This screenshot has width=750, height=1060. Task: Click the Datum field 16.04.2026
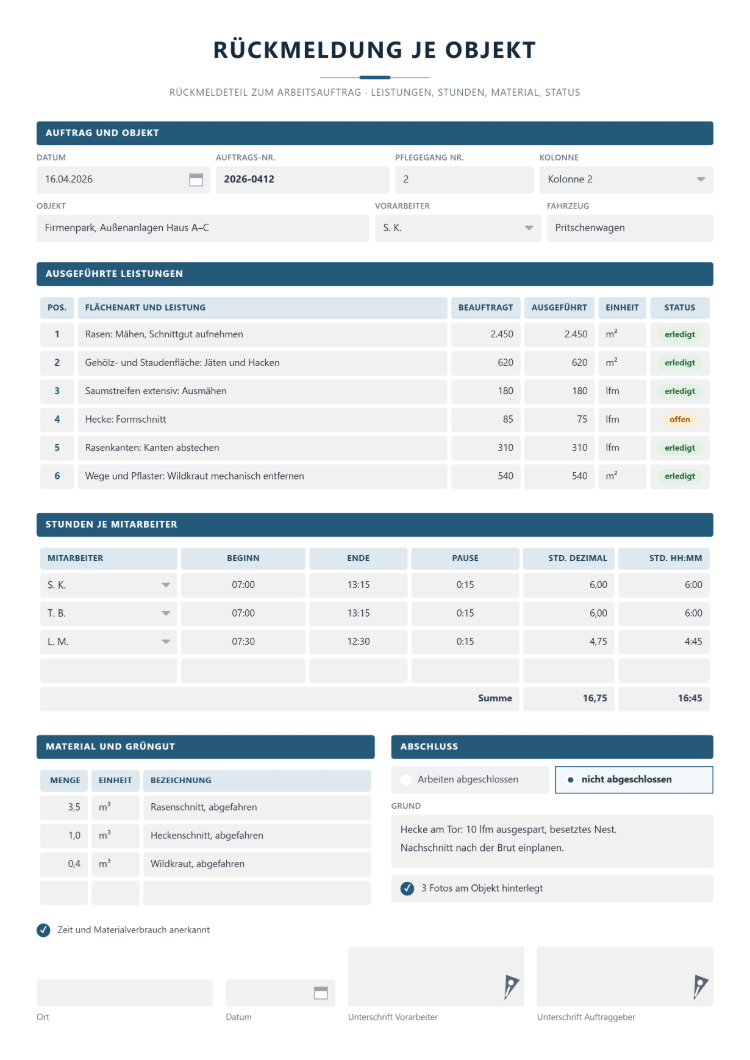(x=123, y=180)
